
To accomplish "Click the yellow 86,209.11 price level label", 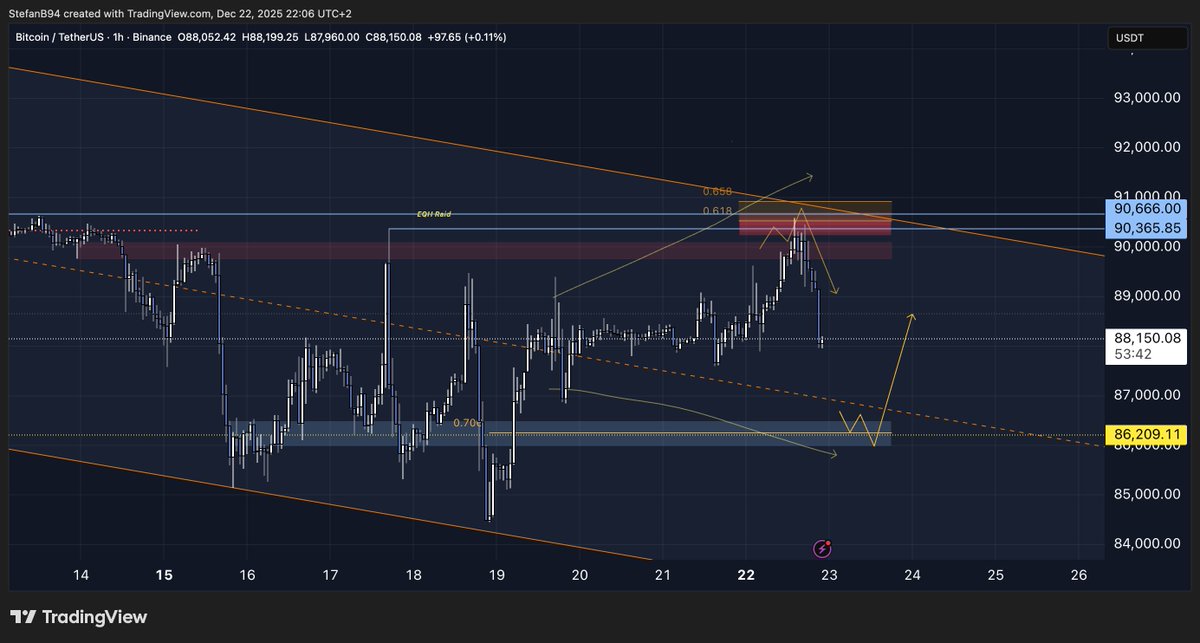I will pos(1148,434).
